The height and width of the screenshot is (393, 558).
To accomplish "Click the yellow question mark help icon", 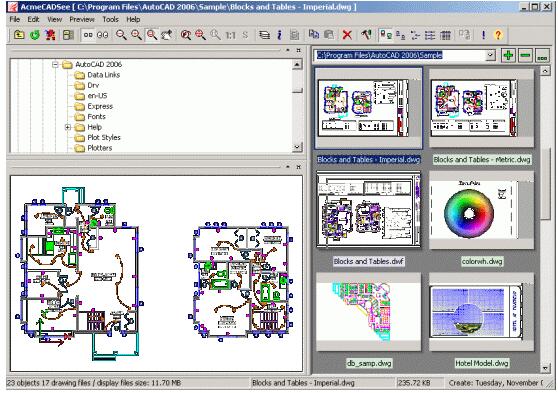I will point(498,35).
